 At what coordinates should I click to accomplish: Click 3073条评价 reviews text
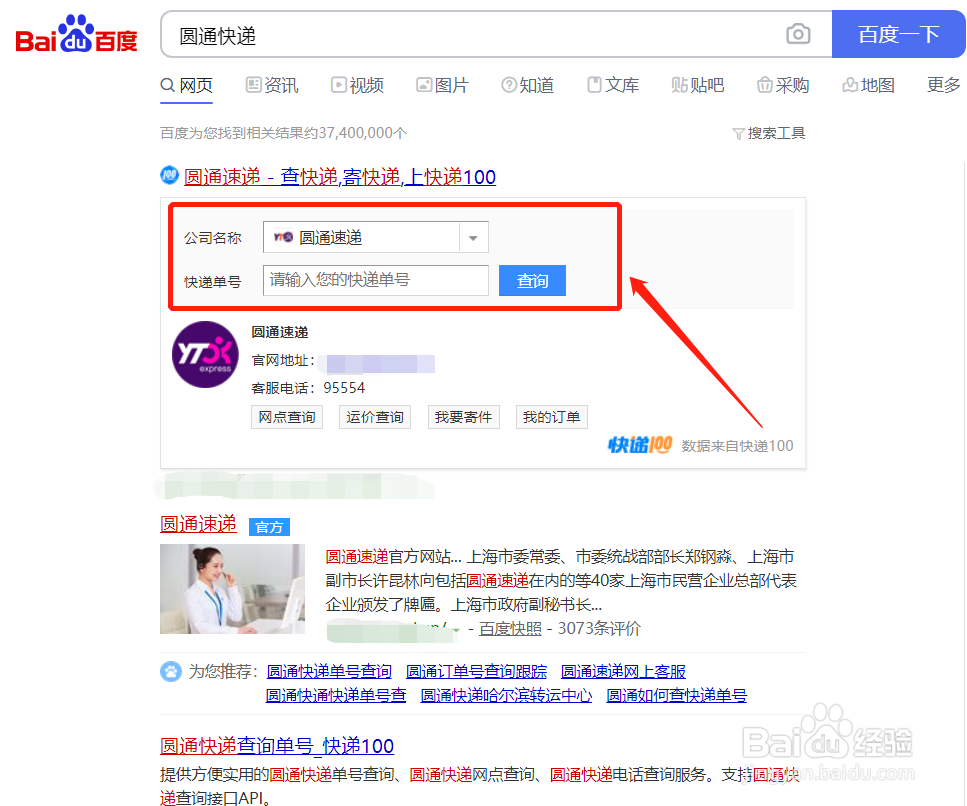(x=599, y=629)
